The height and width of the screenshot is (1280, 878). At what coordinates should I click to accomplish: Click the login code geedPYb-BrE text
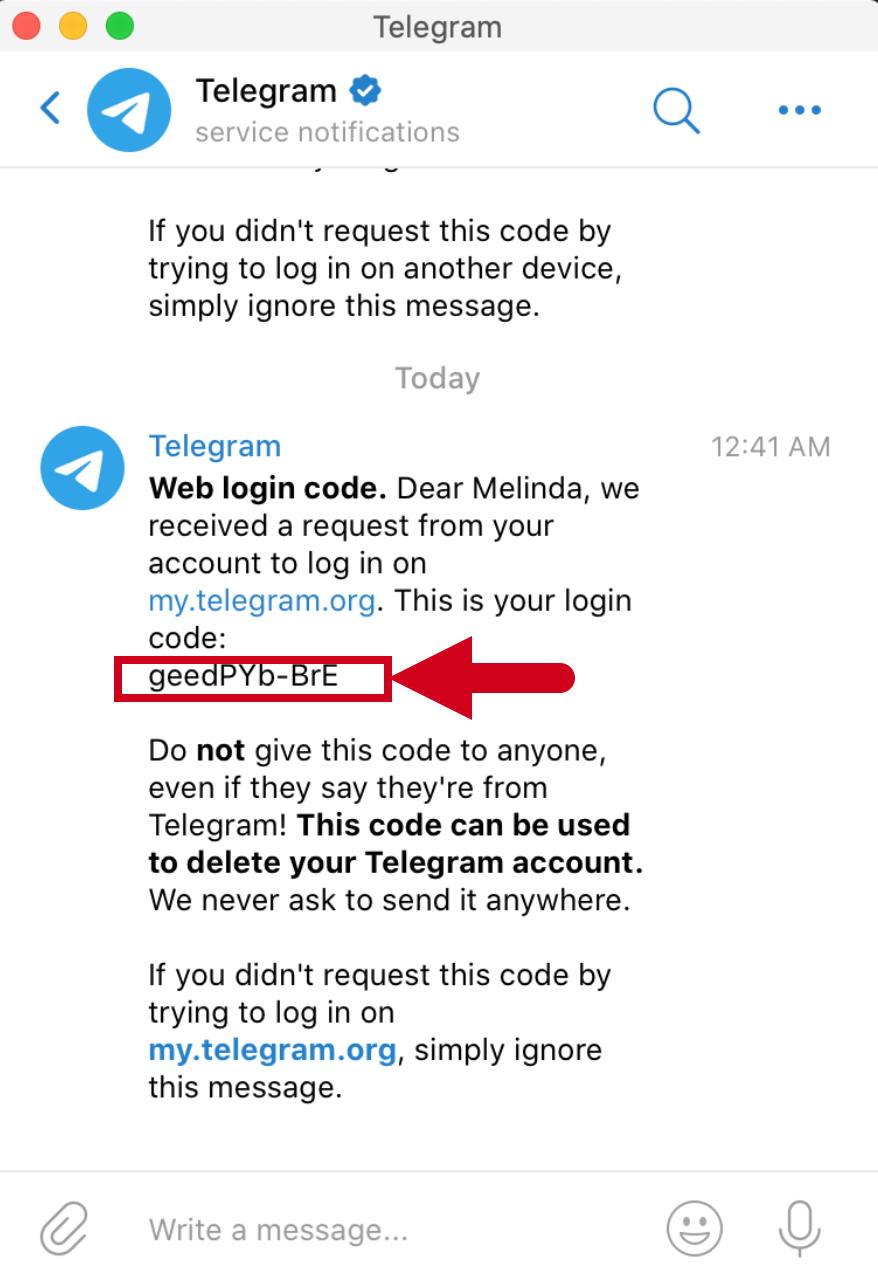(x=243, y=676)
